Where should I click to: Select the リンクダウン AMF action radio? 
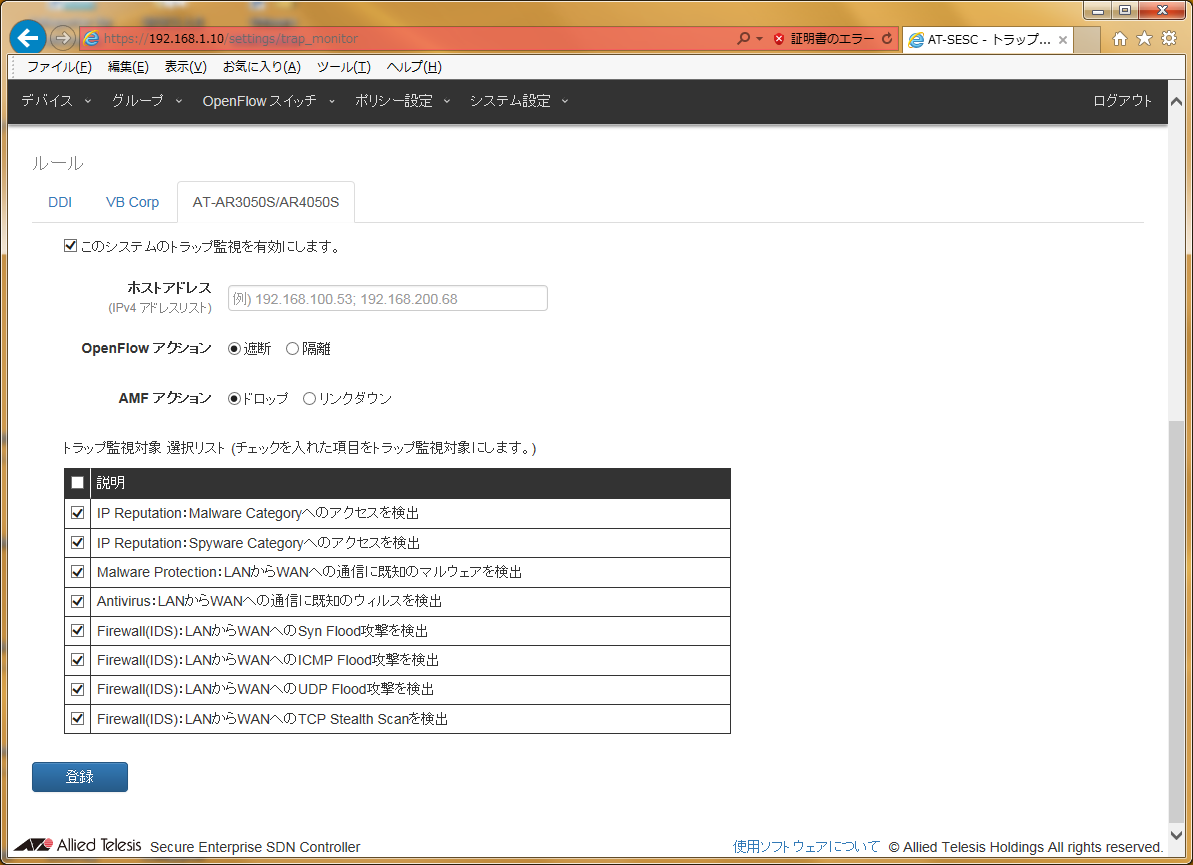[x=309, y=399]
